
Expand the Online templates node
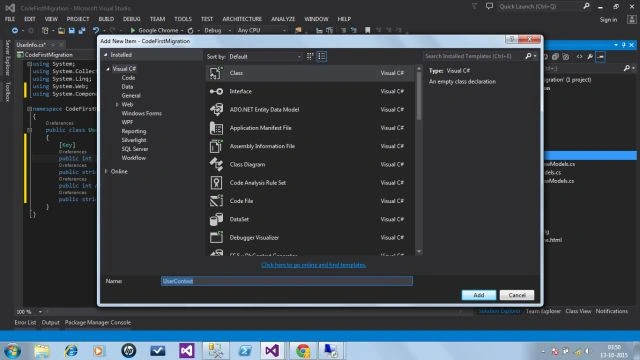[x=106, y=171]
